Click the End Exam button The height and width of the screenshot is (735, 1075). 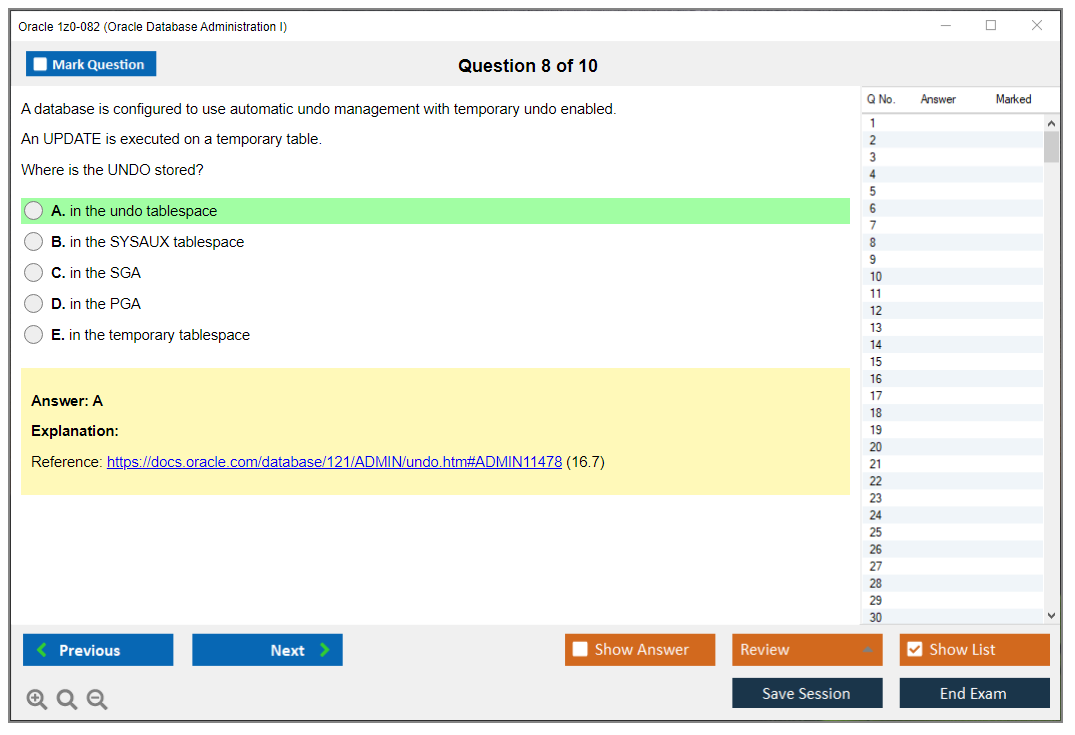tap(974, 693)
